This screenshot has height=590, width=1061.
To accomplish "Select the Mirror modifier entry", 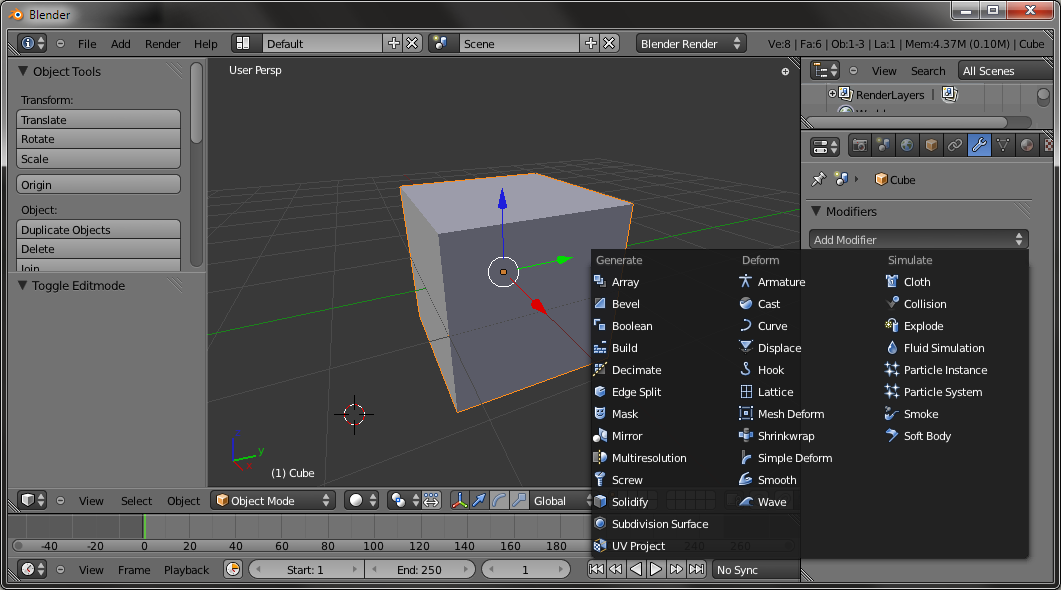I will (627, 436).
